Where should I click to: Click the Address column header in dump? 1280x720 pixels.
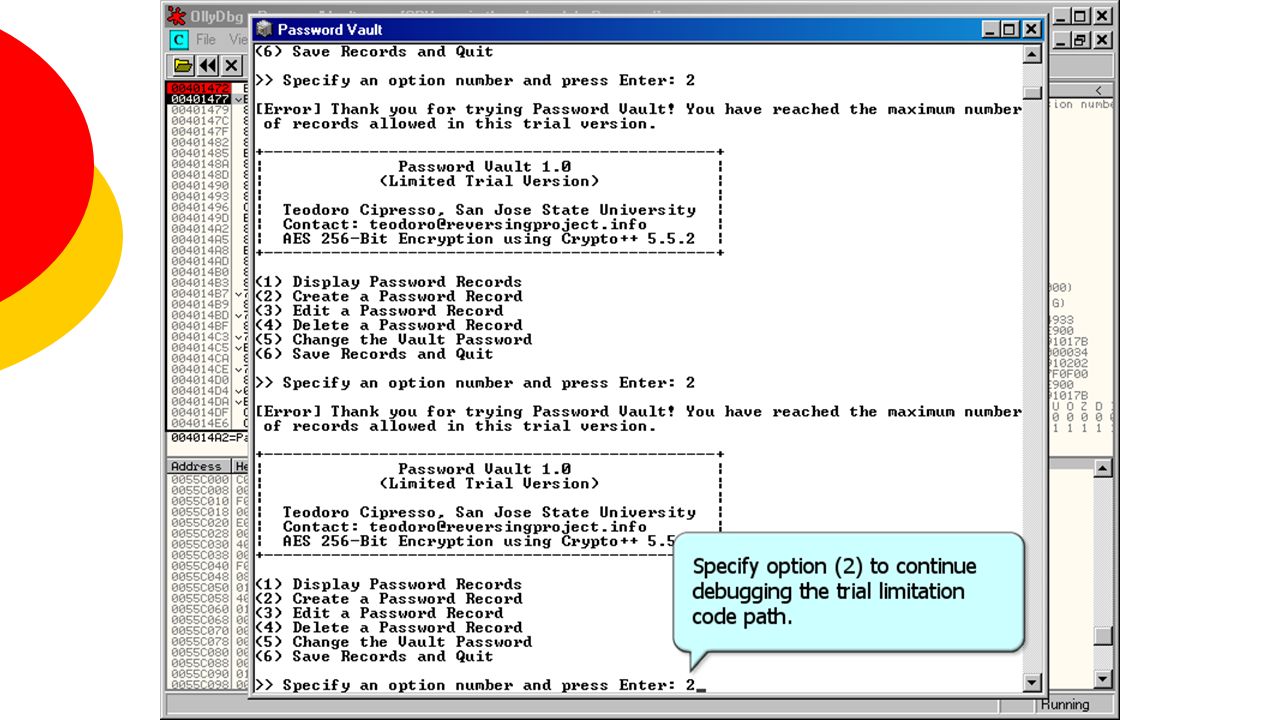click(x=198, y=467)
